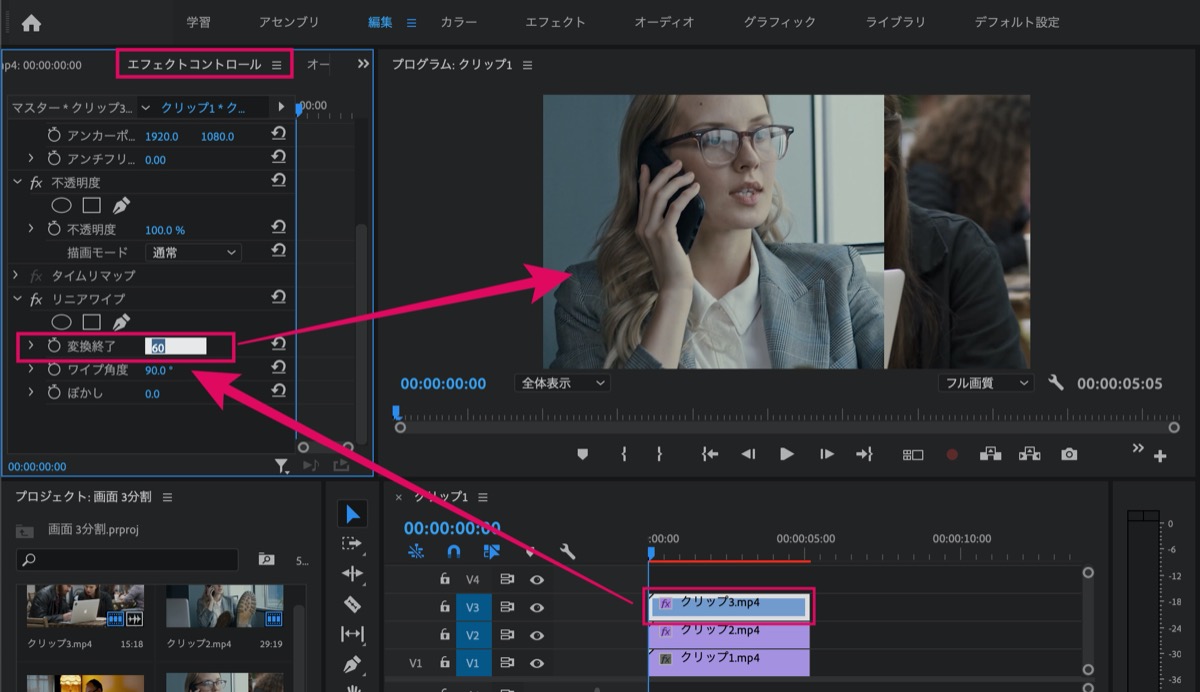The width and height of the screenshot is (1200, 692).
Task: Click the Program Monitor timecode 00:00:00:00
Action: tap(443, 384)
